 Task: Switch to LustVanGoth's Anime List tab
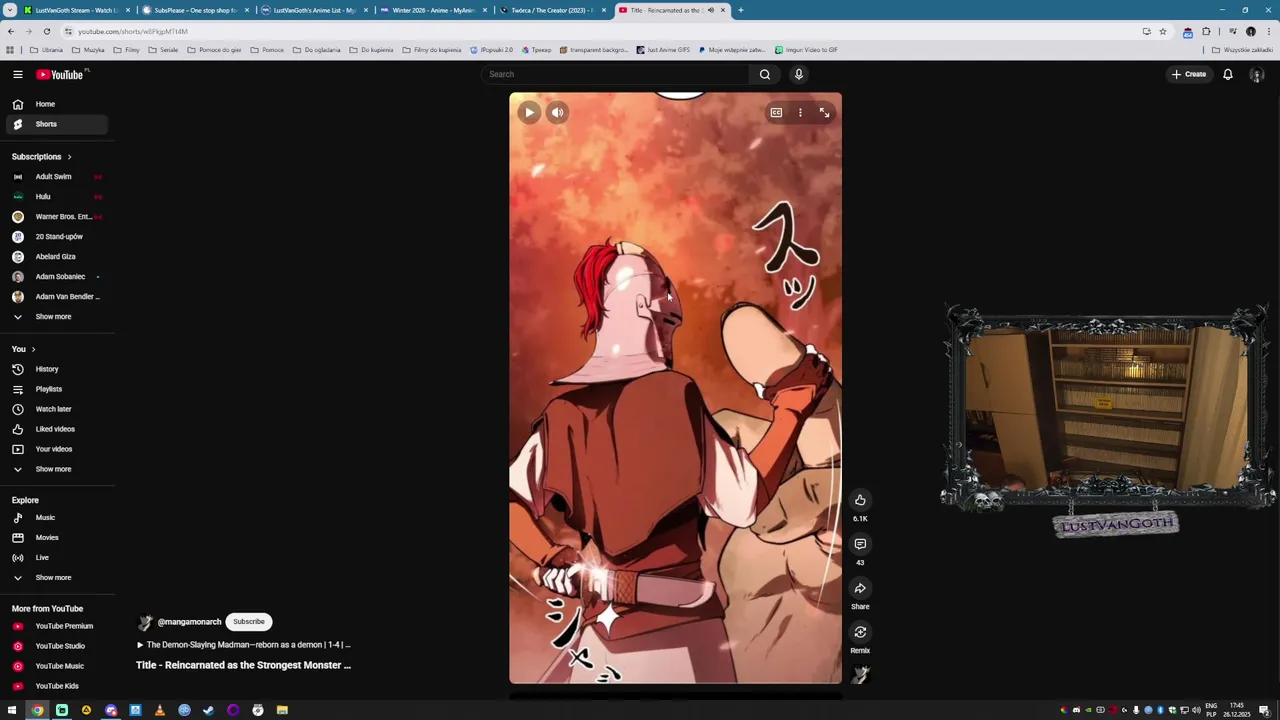[x=314, y=10]
